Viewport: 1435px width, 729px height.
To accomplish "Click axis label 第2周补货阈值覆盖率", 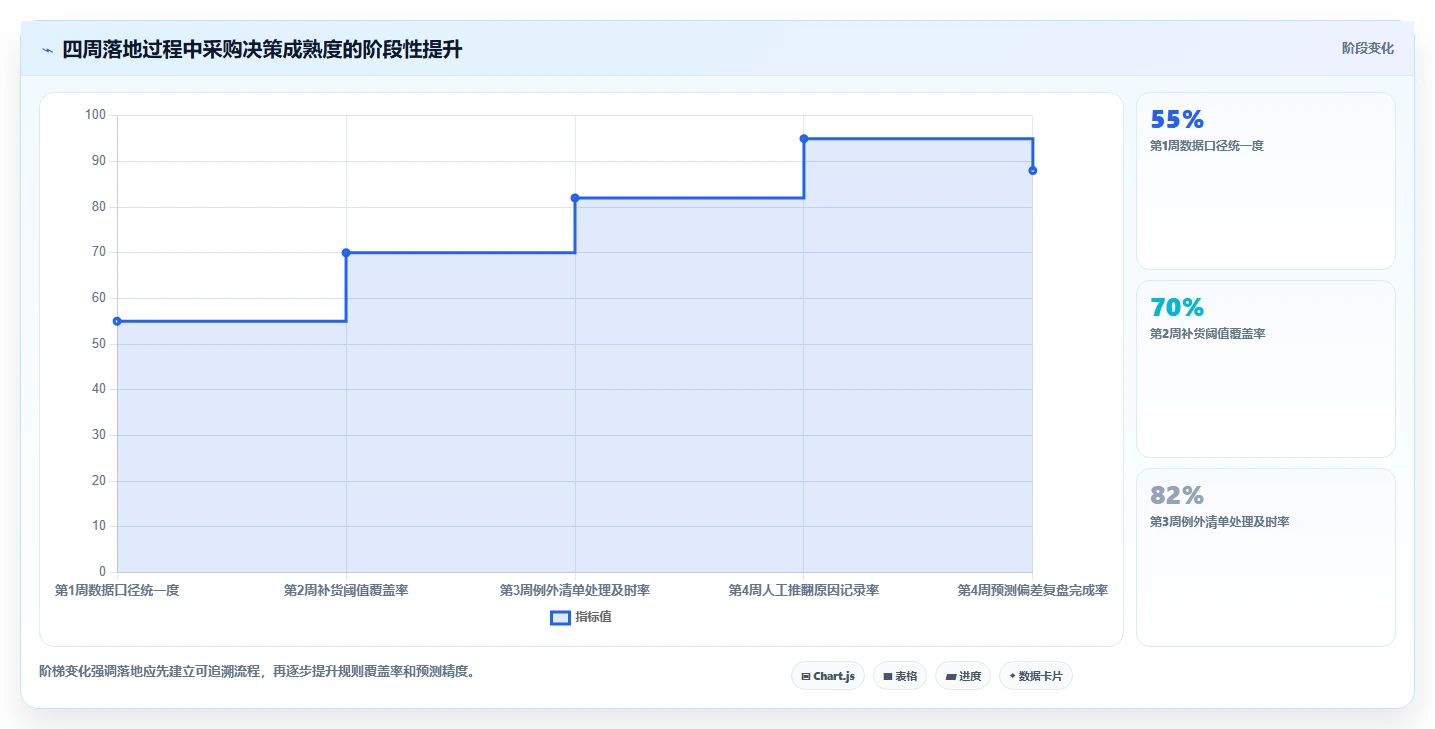I will [346, 591].
